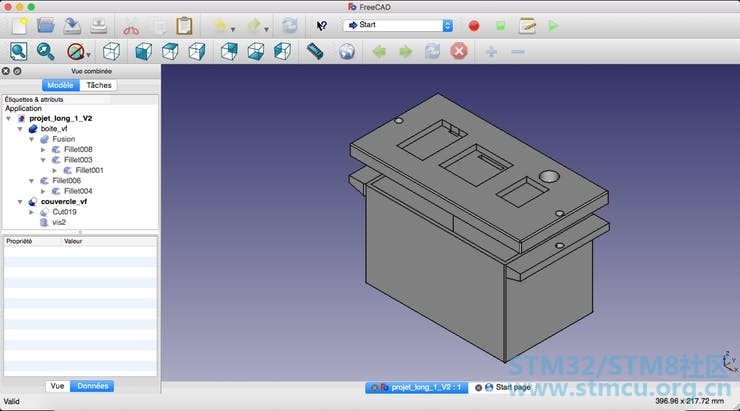Image resolution: width=740 pixels, height=411 pixels.
Task: Switch to the Données property tab
Action: click(92, 386)
